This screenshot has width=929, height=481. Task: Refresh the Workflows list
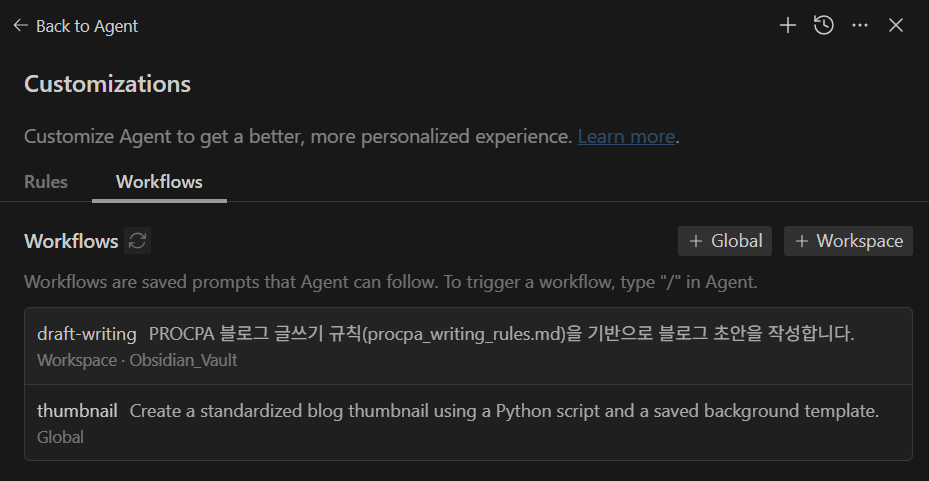(138, 241)
